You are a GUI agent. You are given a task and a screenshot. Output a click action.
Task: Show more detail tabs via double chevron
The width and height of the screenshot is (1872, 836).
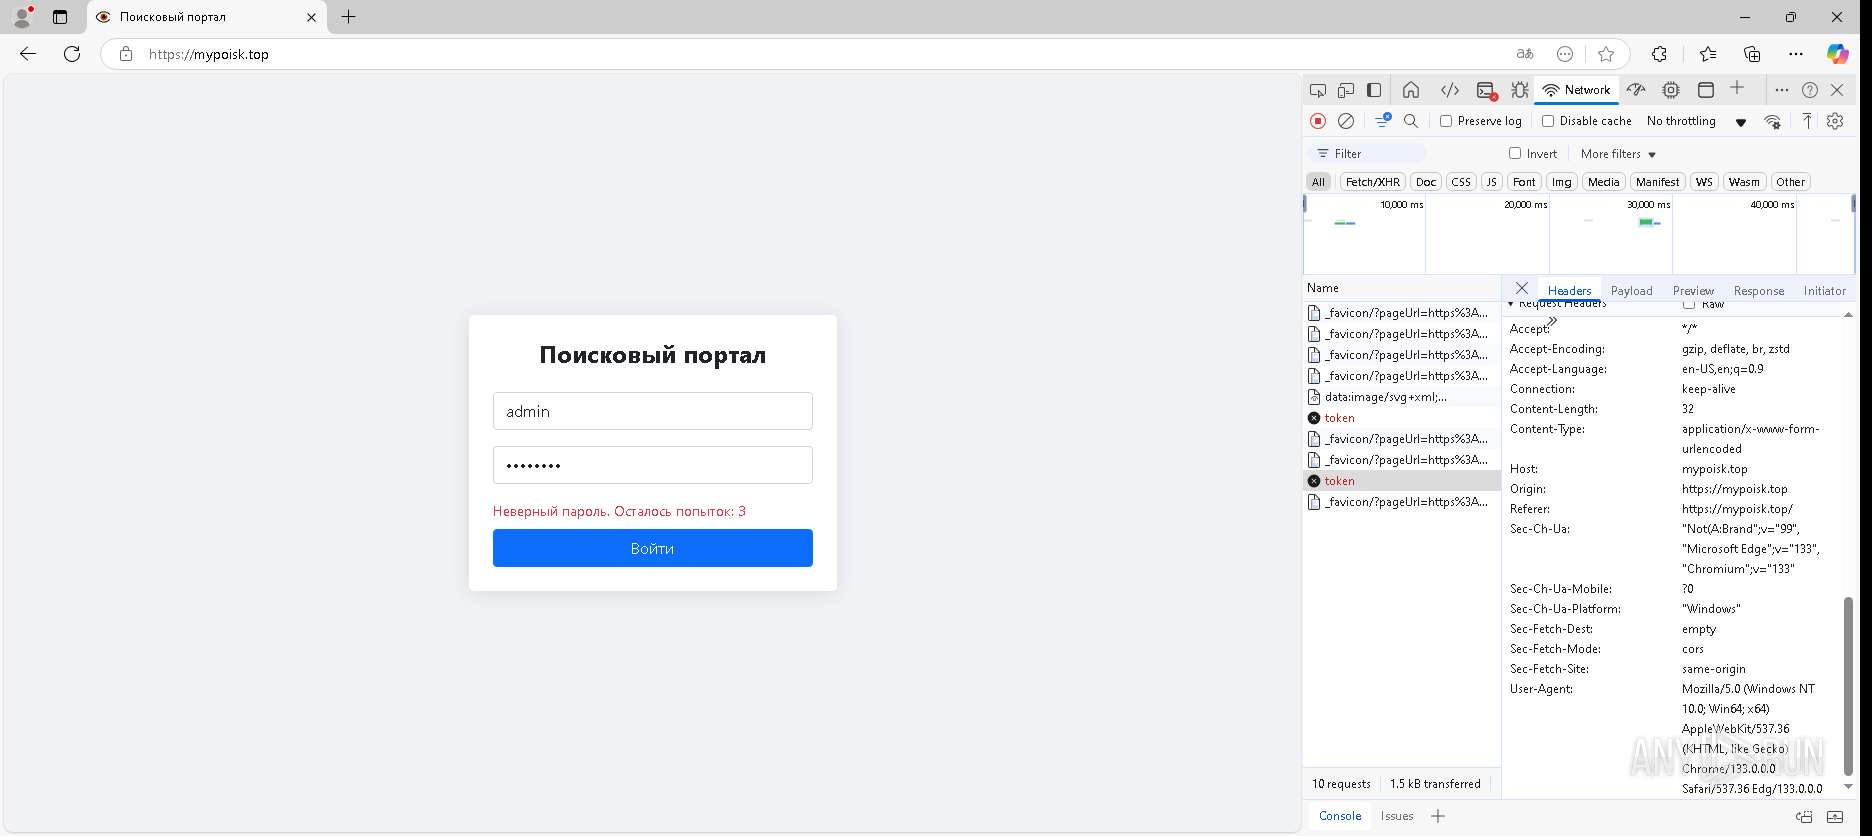tap(1552, 320)
